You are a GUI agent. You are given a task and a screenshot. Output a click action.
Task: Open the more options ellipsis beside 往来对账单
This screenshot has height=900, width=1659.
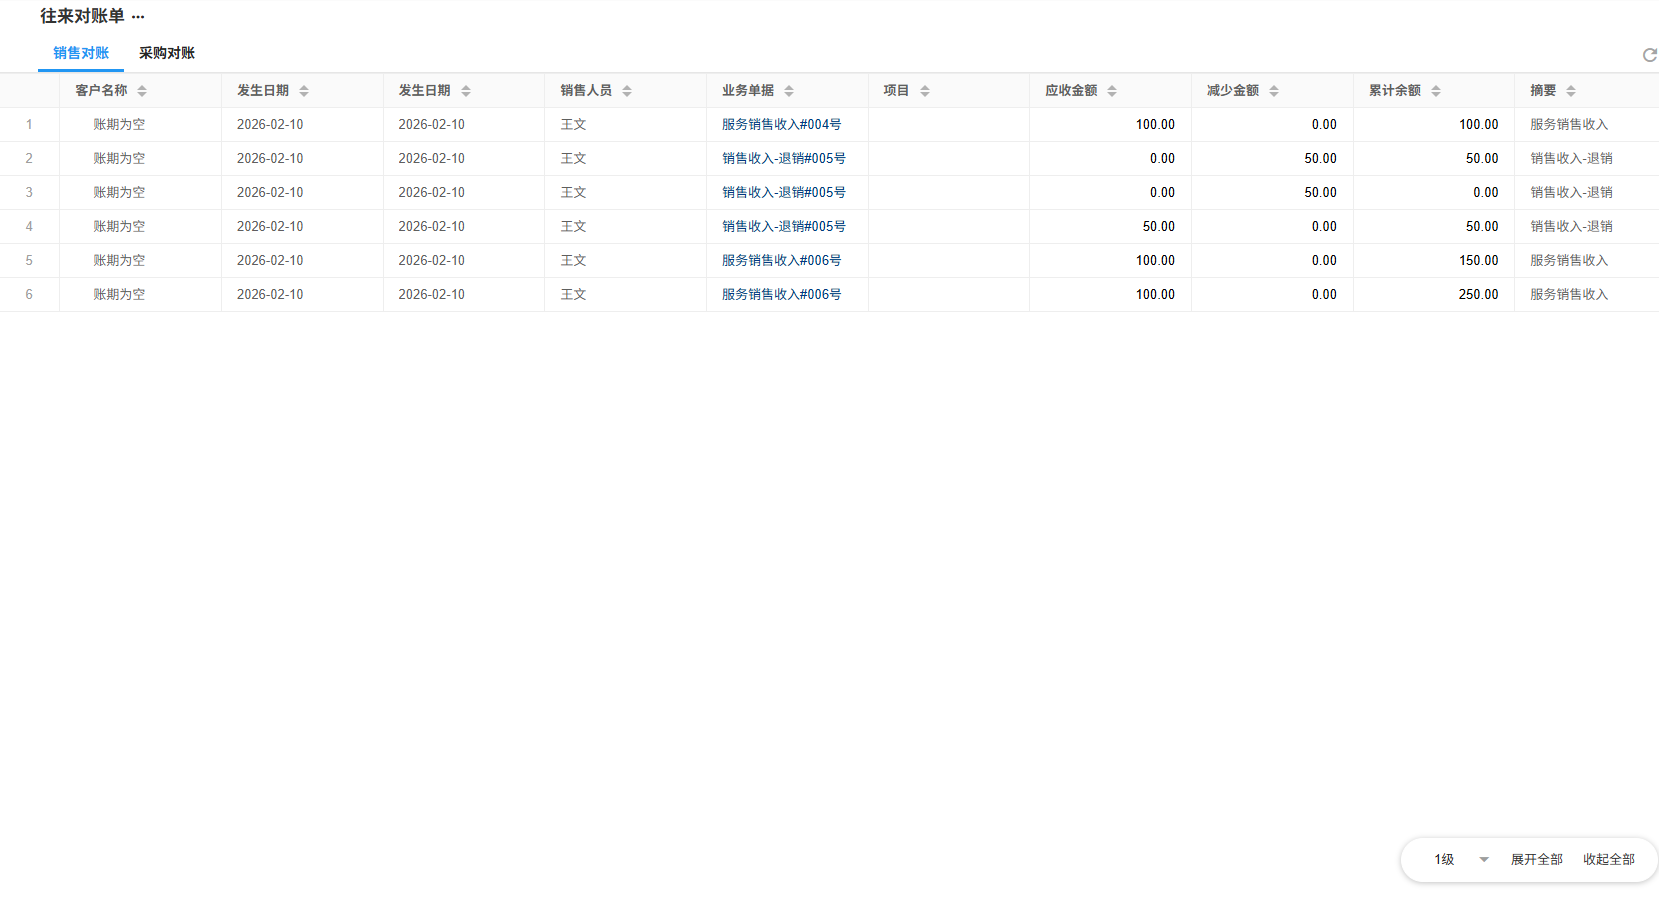point(138,17)
